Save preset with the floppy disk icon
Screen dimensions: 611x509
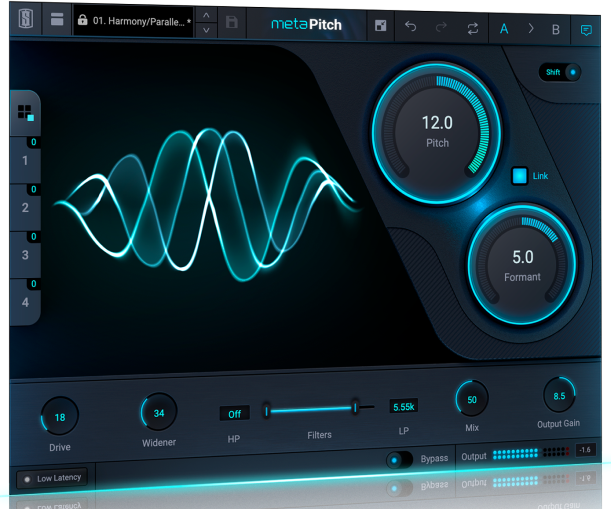(232, 22)
